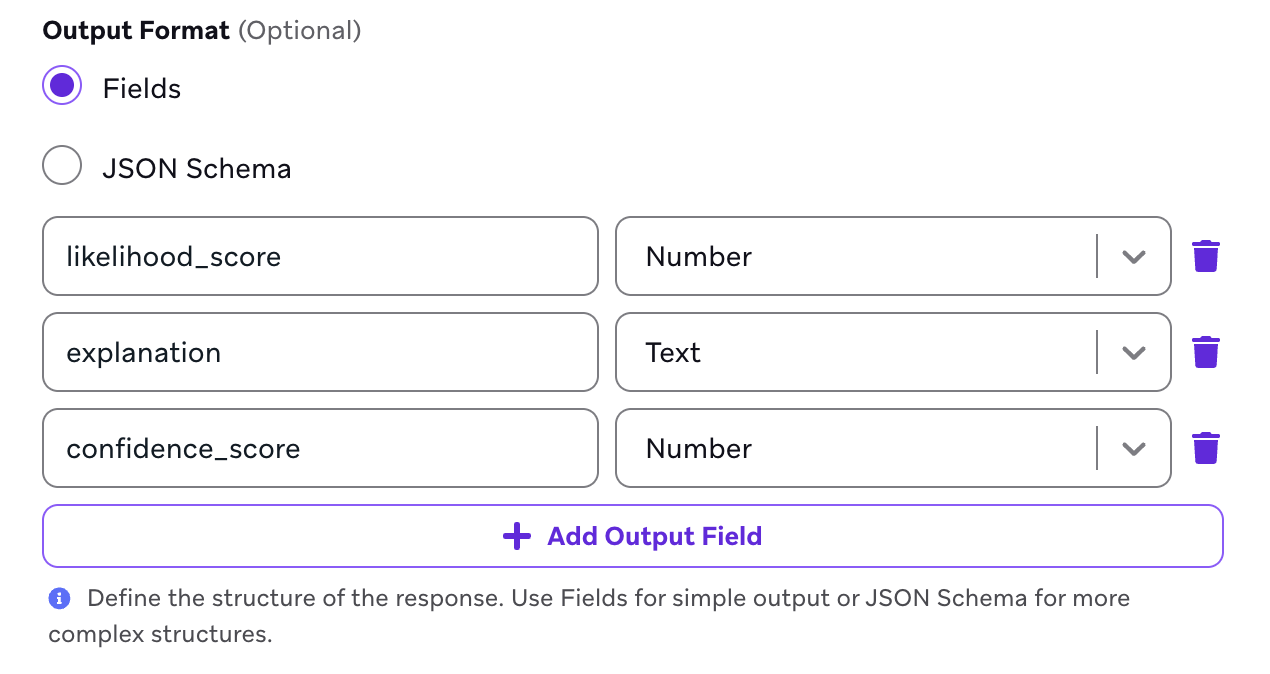Viewport: 1270px width, 674px height.
Task: Click into the explanation name field
Action: pyautogui.click(x=320, y=352)
